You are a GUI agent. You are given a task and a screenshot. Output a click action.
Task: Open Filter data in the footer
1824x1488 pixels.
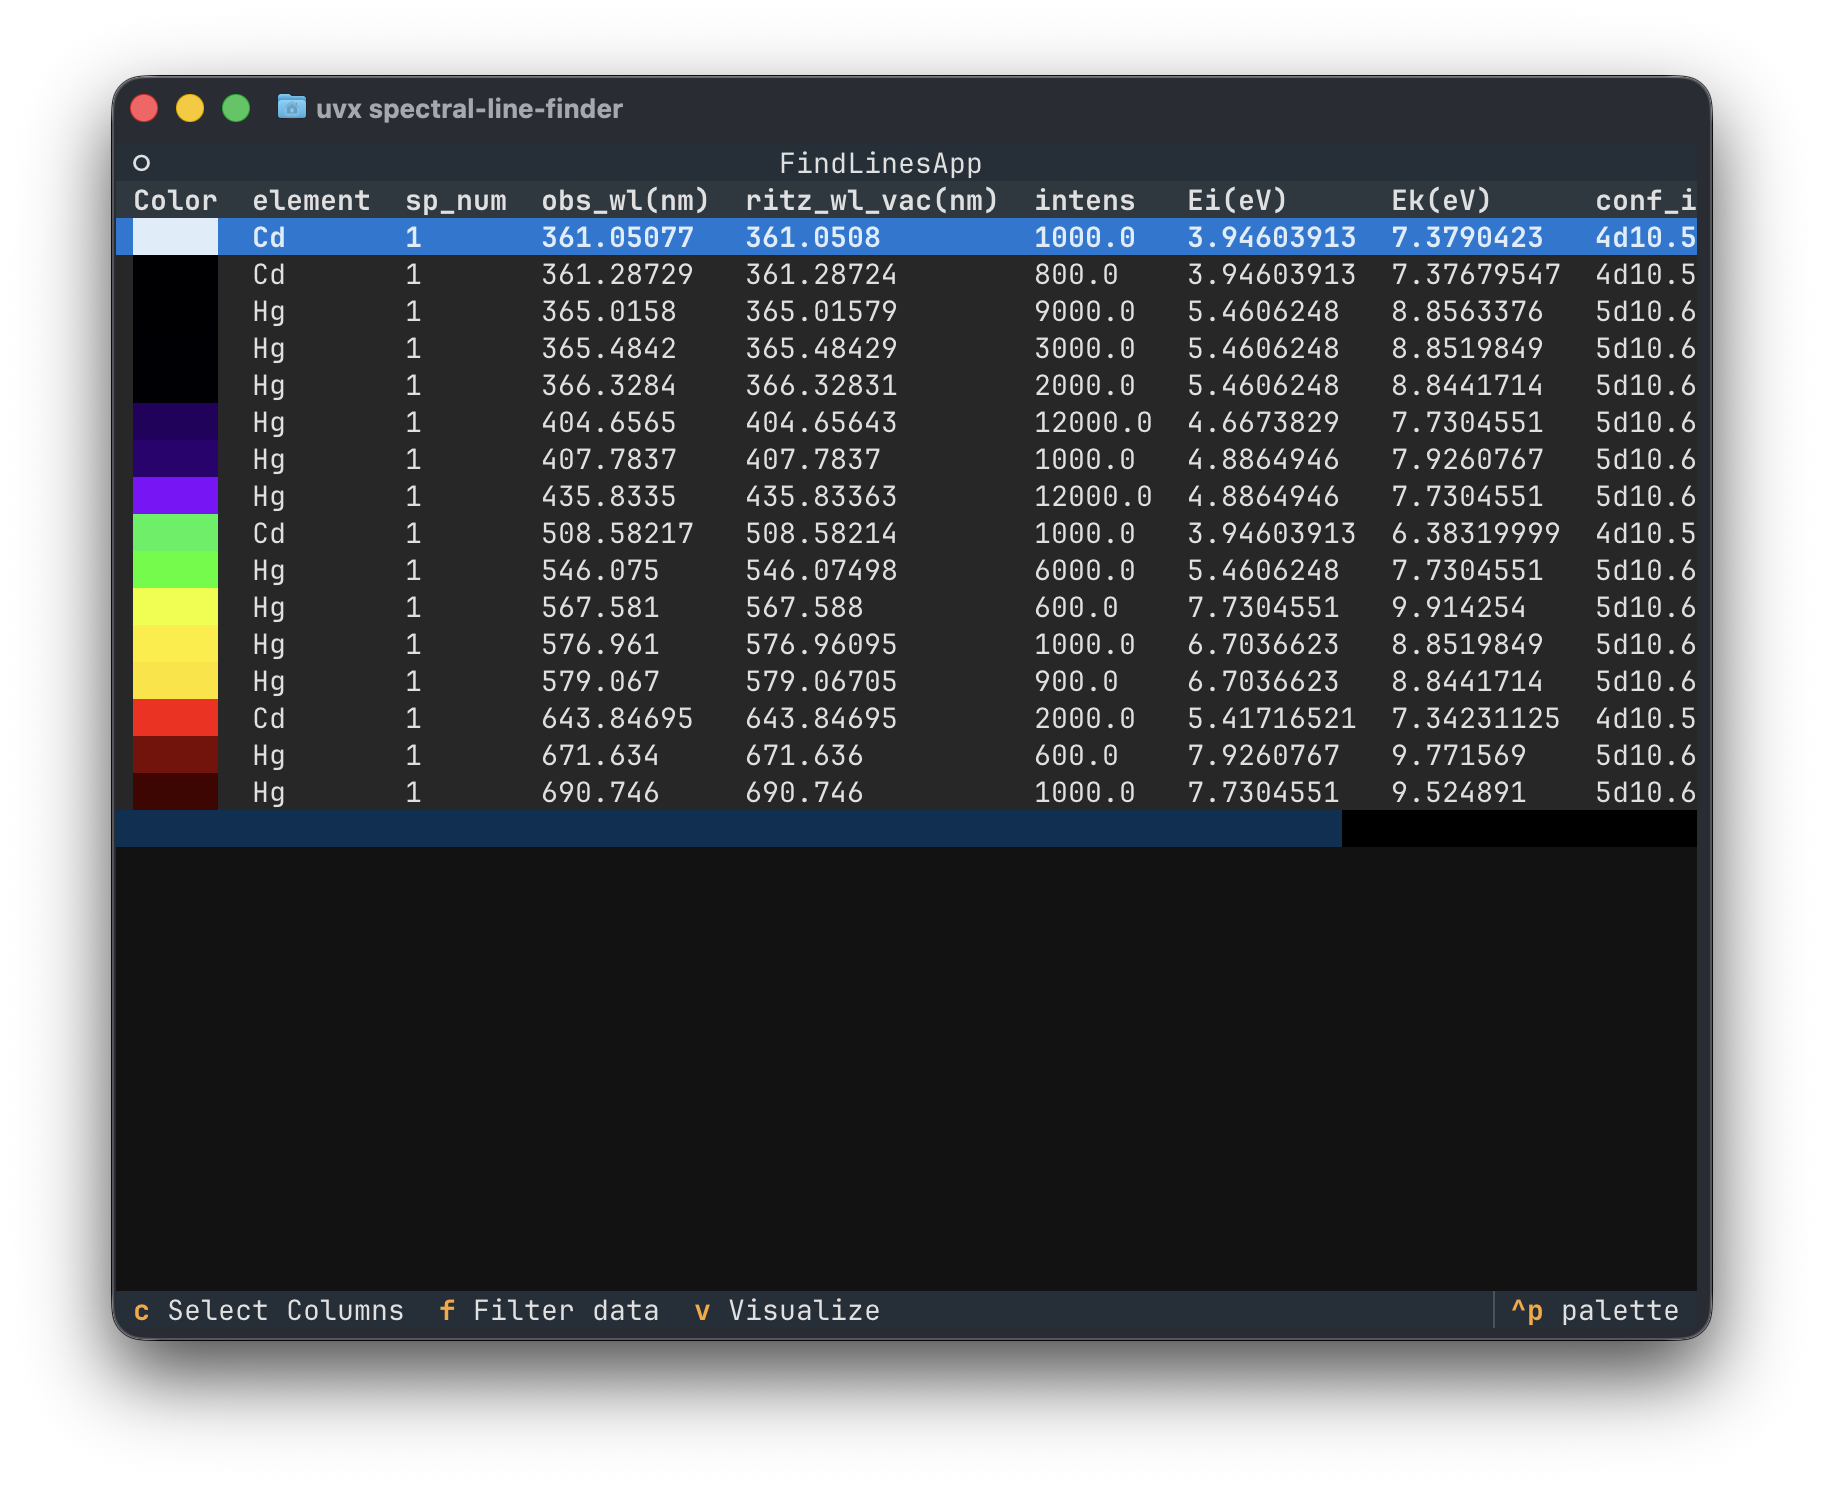point(548,1310)
